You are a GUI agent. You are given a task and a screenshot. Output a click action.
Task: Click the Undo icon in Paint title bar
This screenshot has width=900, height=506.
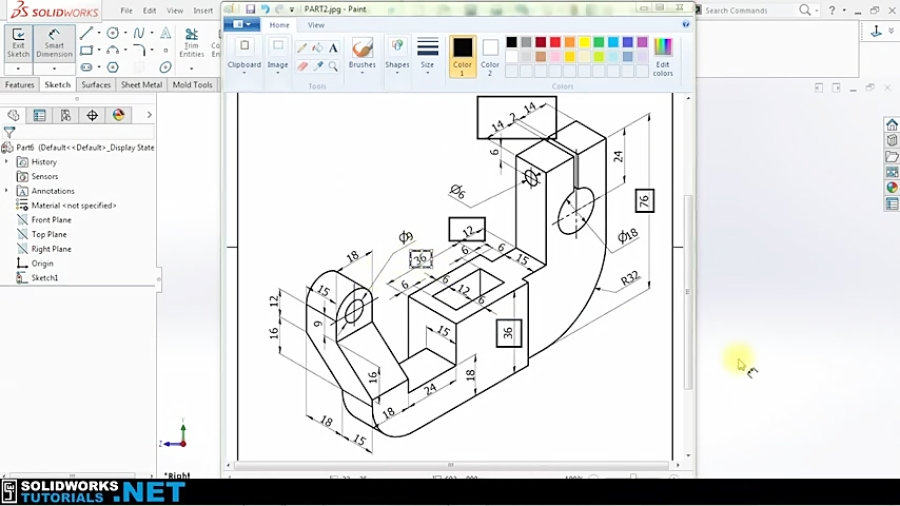click(x=265, y=9)
